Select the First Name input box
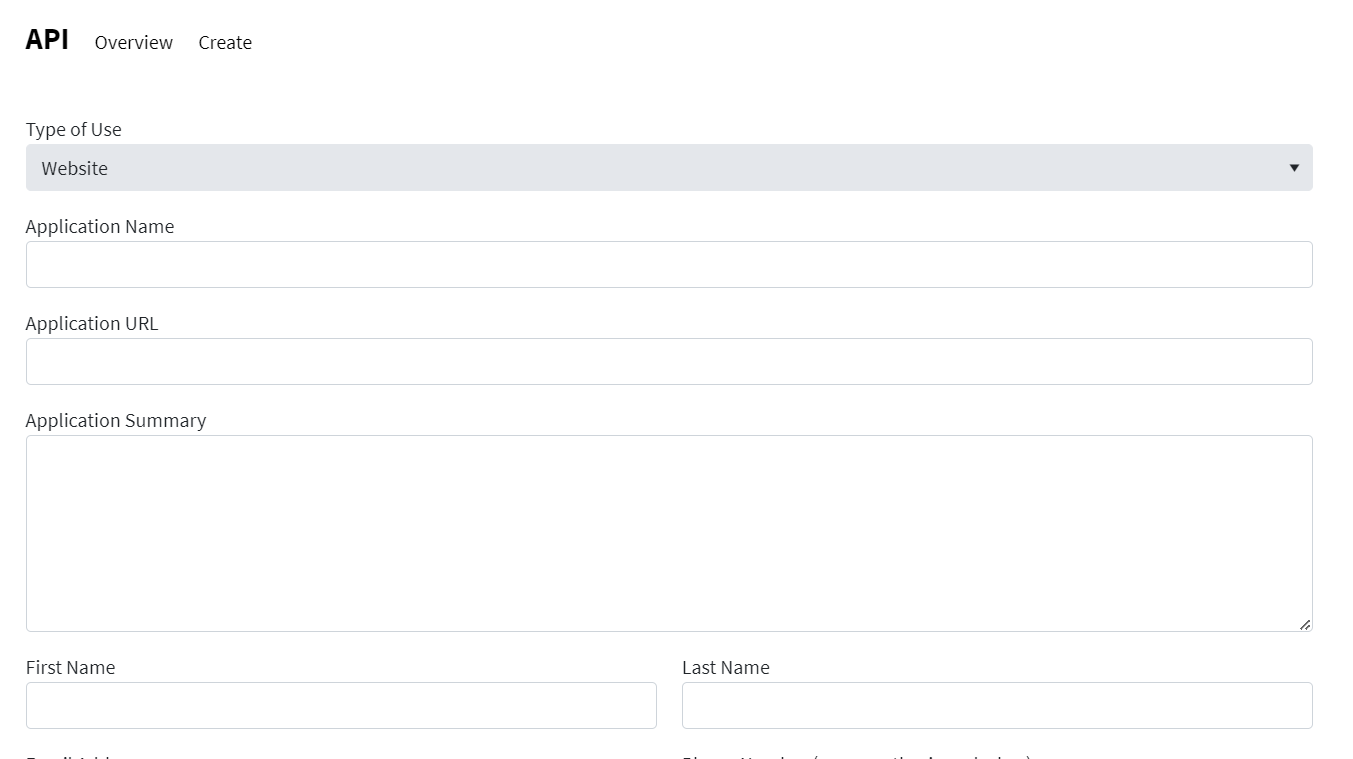 point(341,706)
